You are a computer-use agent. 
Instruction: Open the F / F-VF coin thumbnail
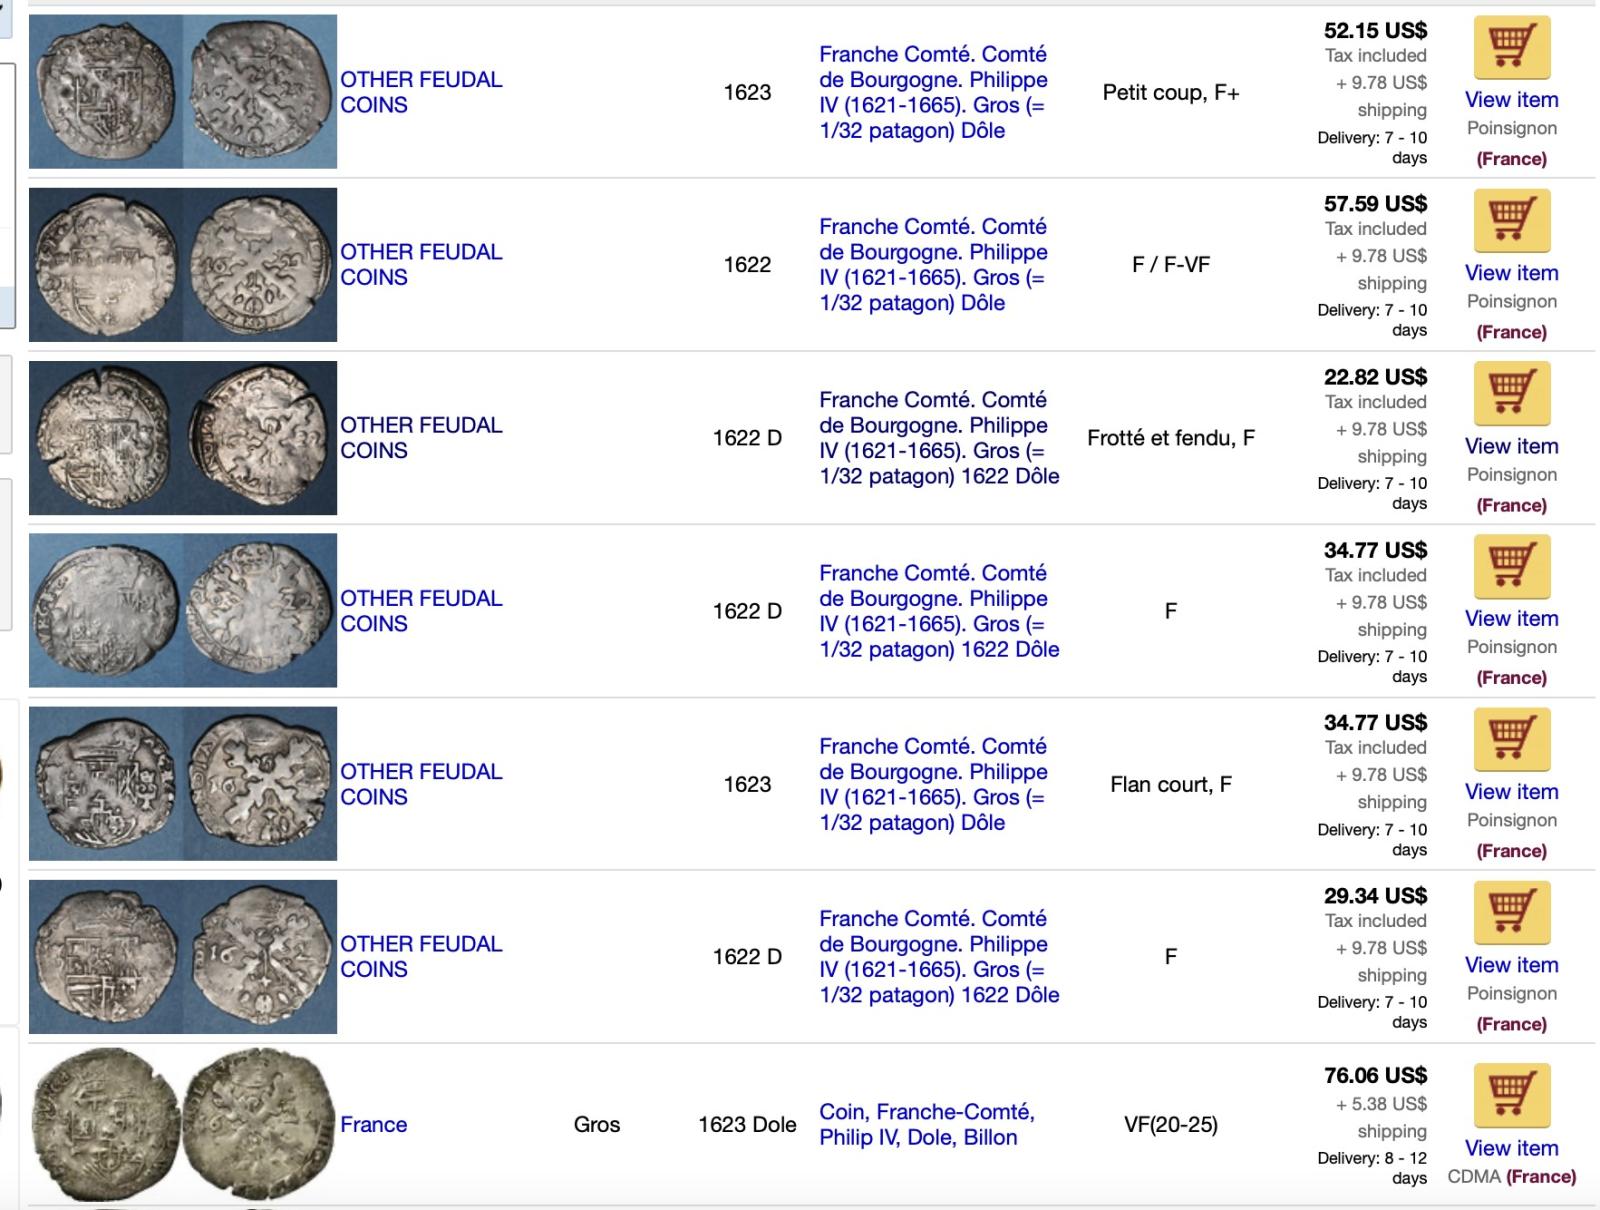coord(183,265)
